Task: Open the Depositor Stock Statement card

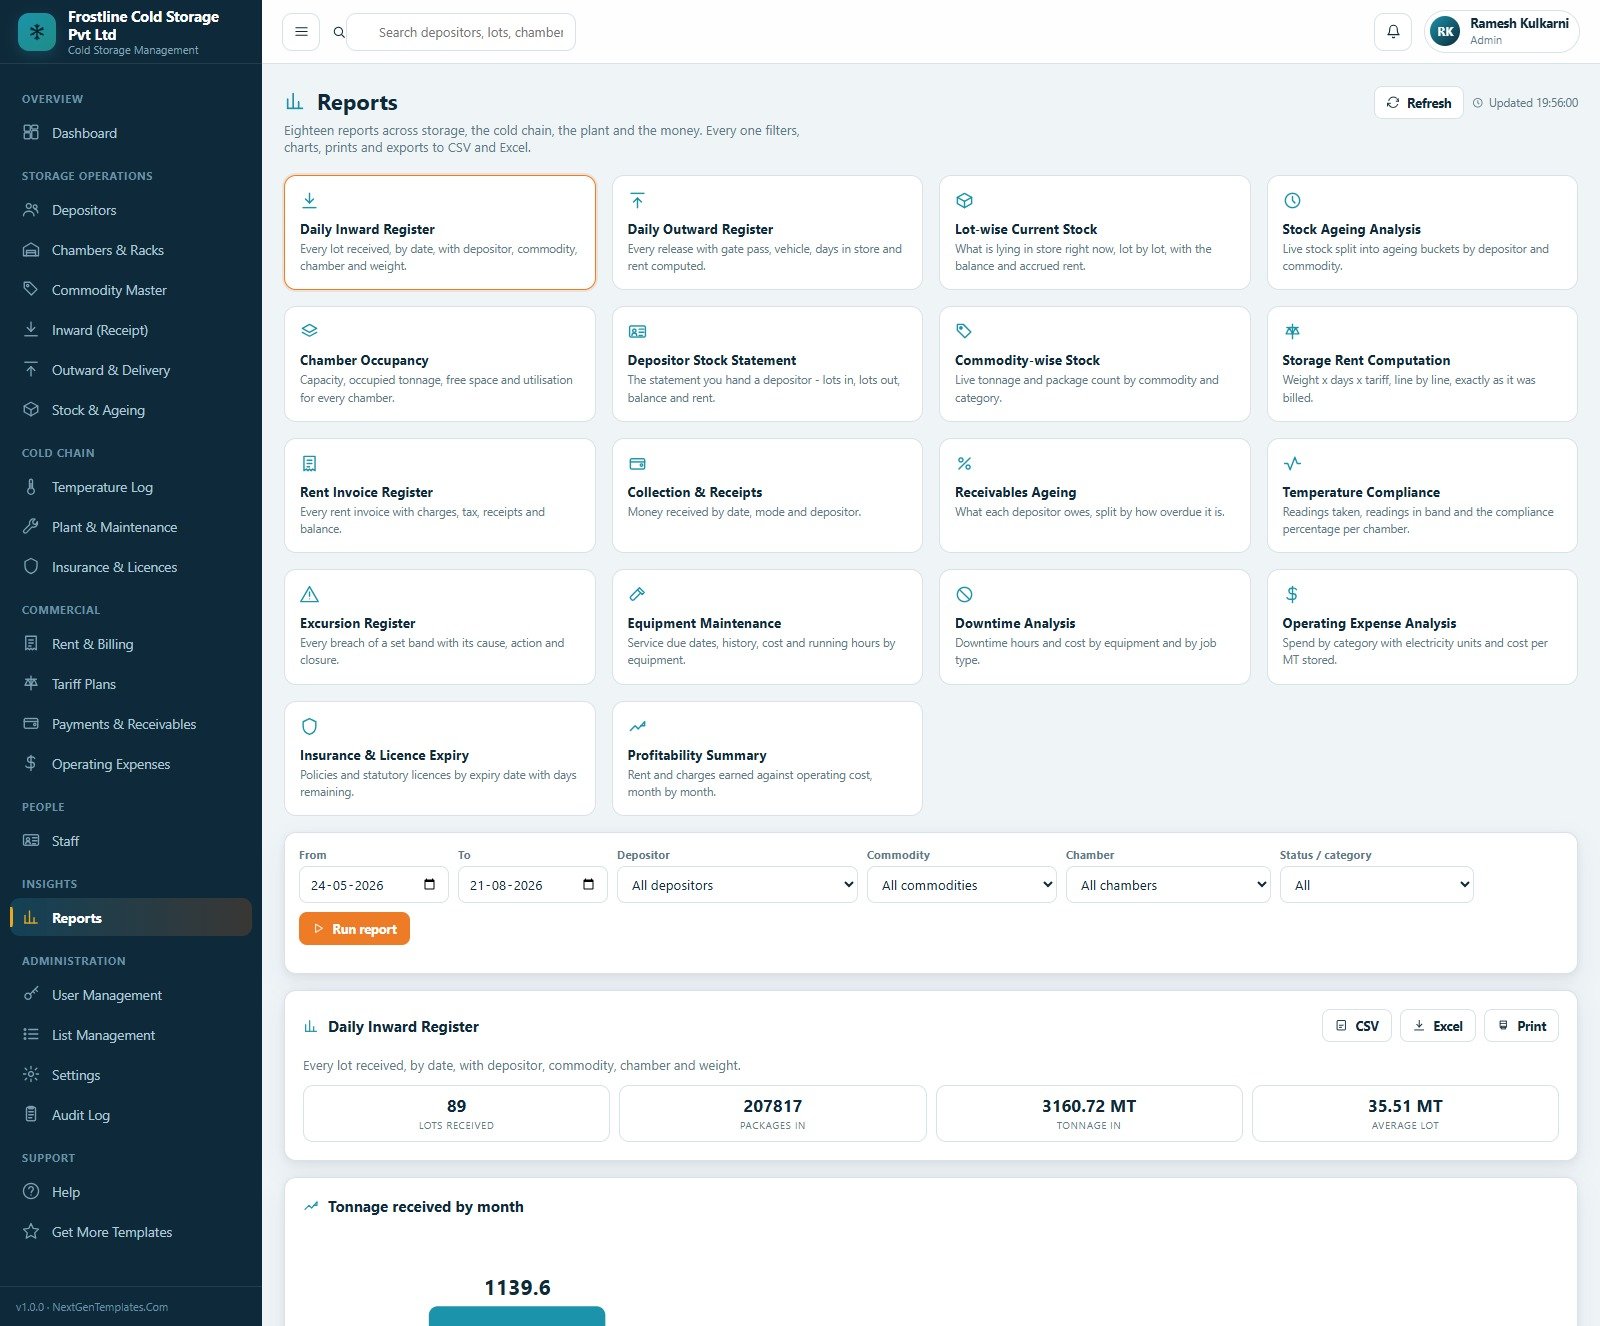Action: pyautogui.click(x=767, y=364)
